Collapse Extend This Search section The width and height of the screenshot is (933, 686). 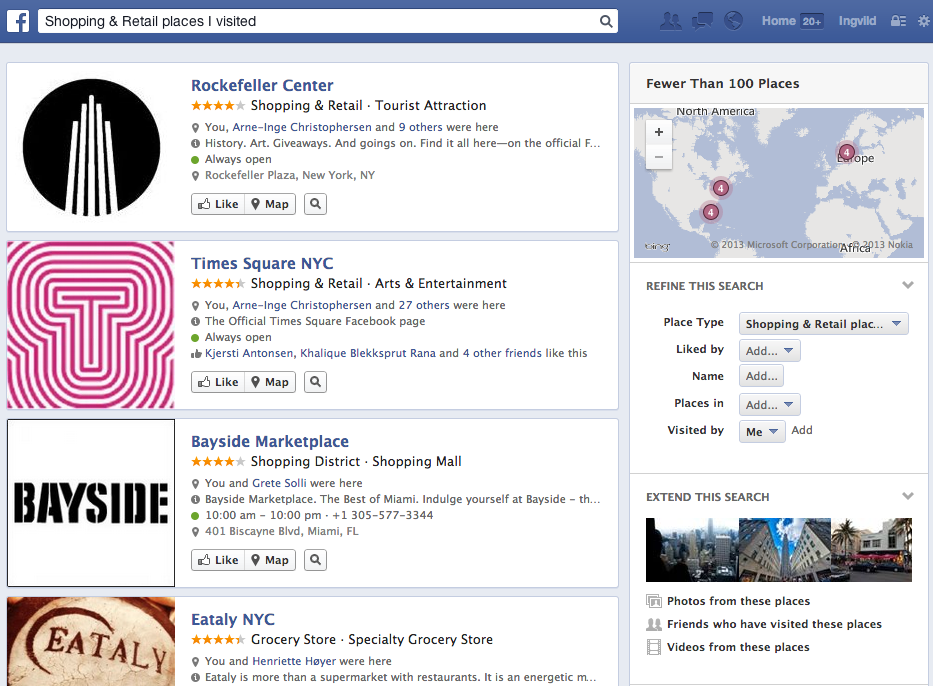[907, 496]
